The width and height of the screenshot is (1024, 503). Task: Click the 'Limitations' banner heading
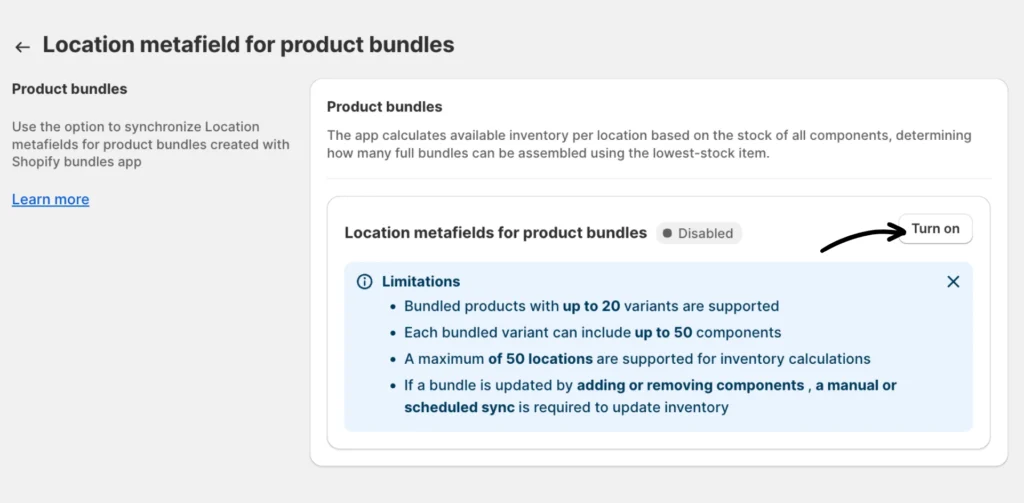[421, 282]
